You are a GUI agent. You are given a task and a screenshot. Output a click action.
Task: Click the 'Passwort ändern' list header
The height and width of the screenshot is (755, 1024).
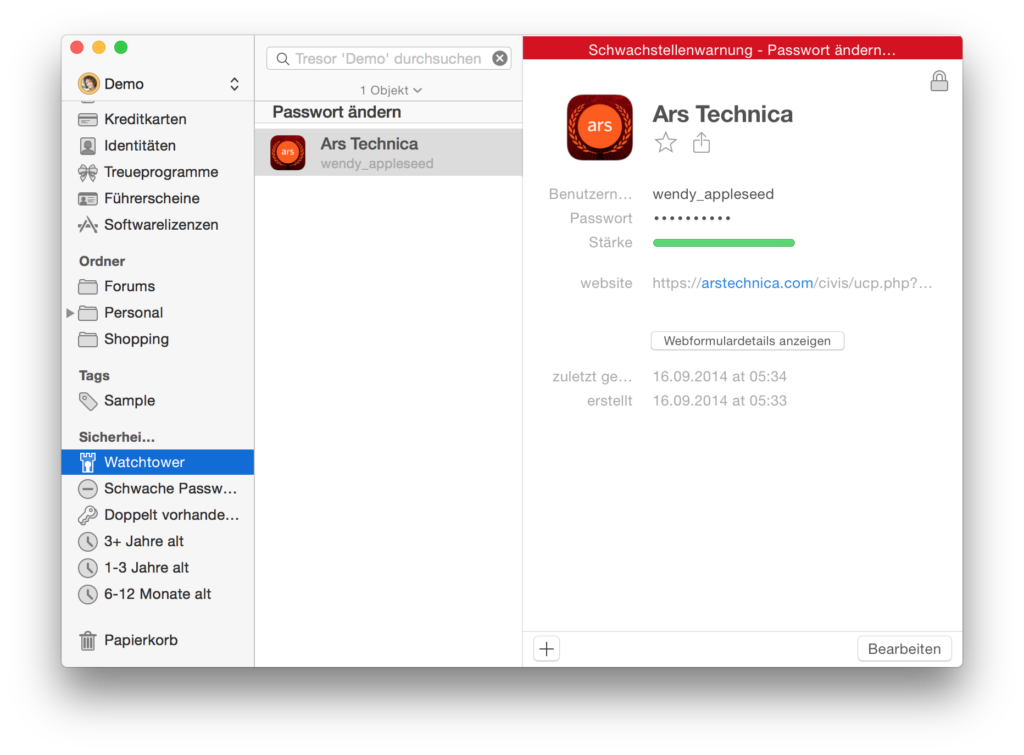[337, 112]
